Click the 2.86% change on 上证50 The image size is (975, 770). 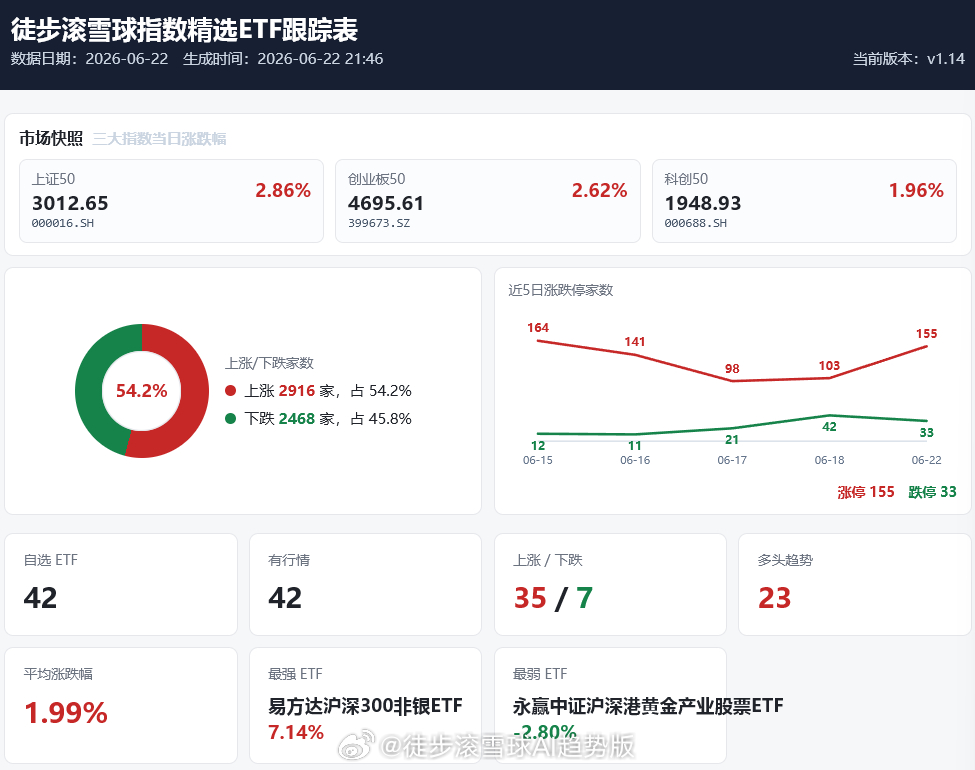tap(283, 190)
